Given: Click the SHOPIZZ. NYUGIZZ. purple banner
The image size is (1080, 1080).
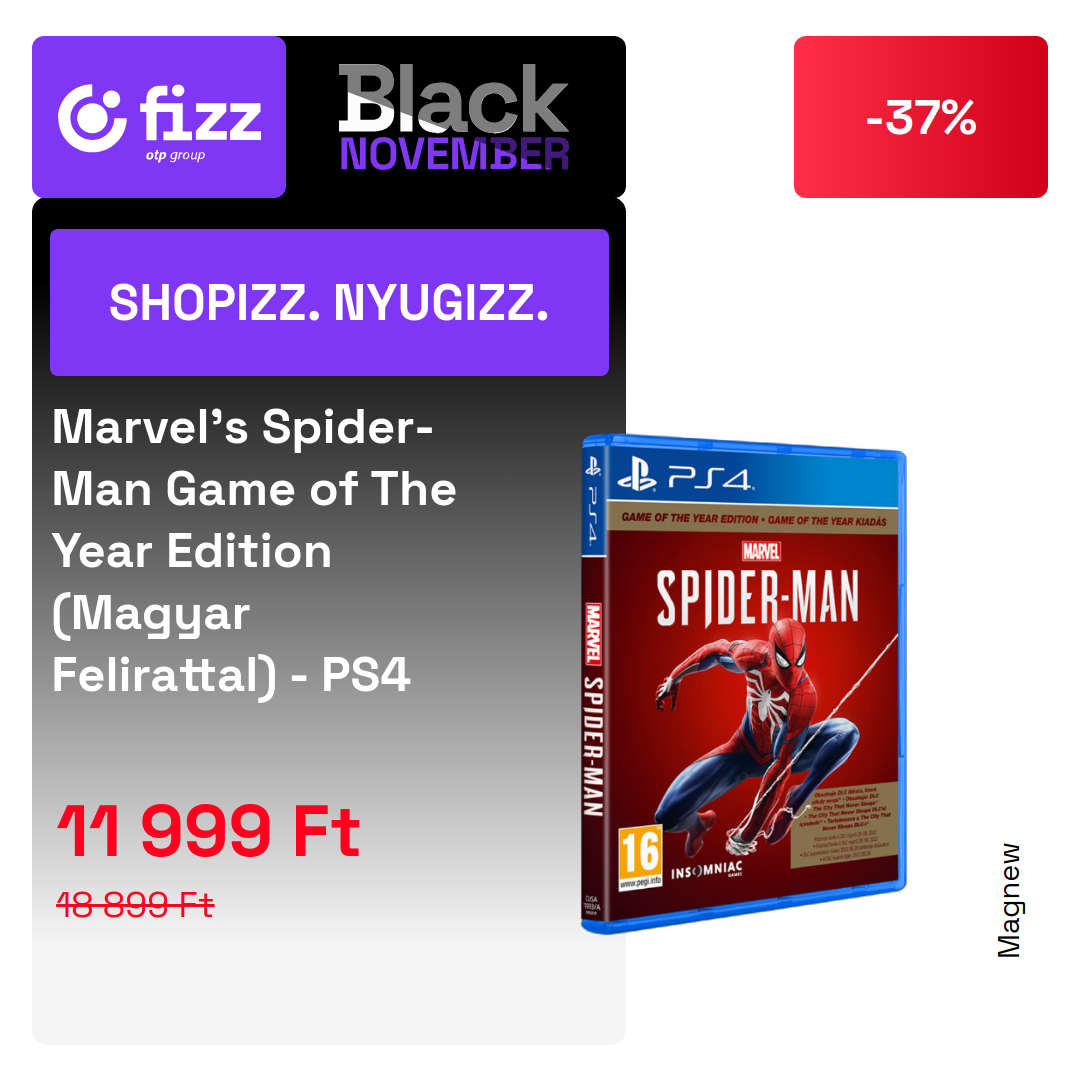Looking at the screenshot, I should click(x=329, y=302).
